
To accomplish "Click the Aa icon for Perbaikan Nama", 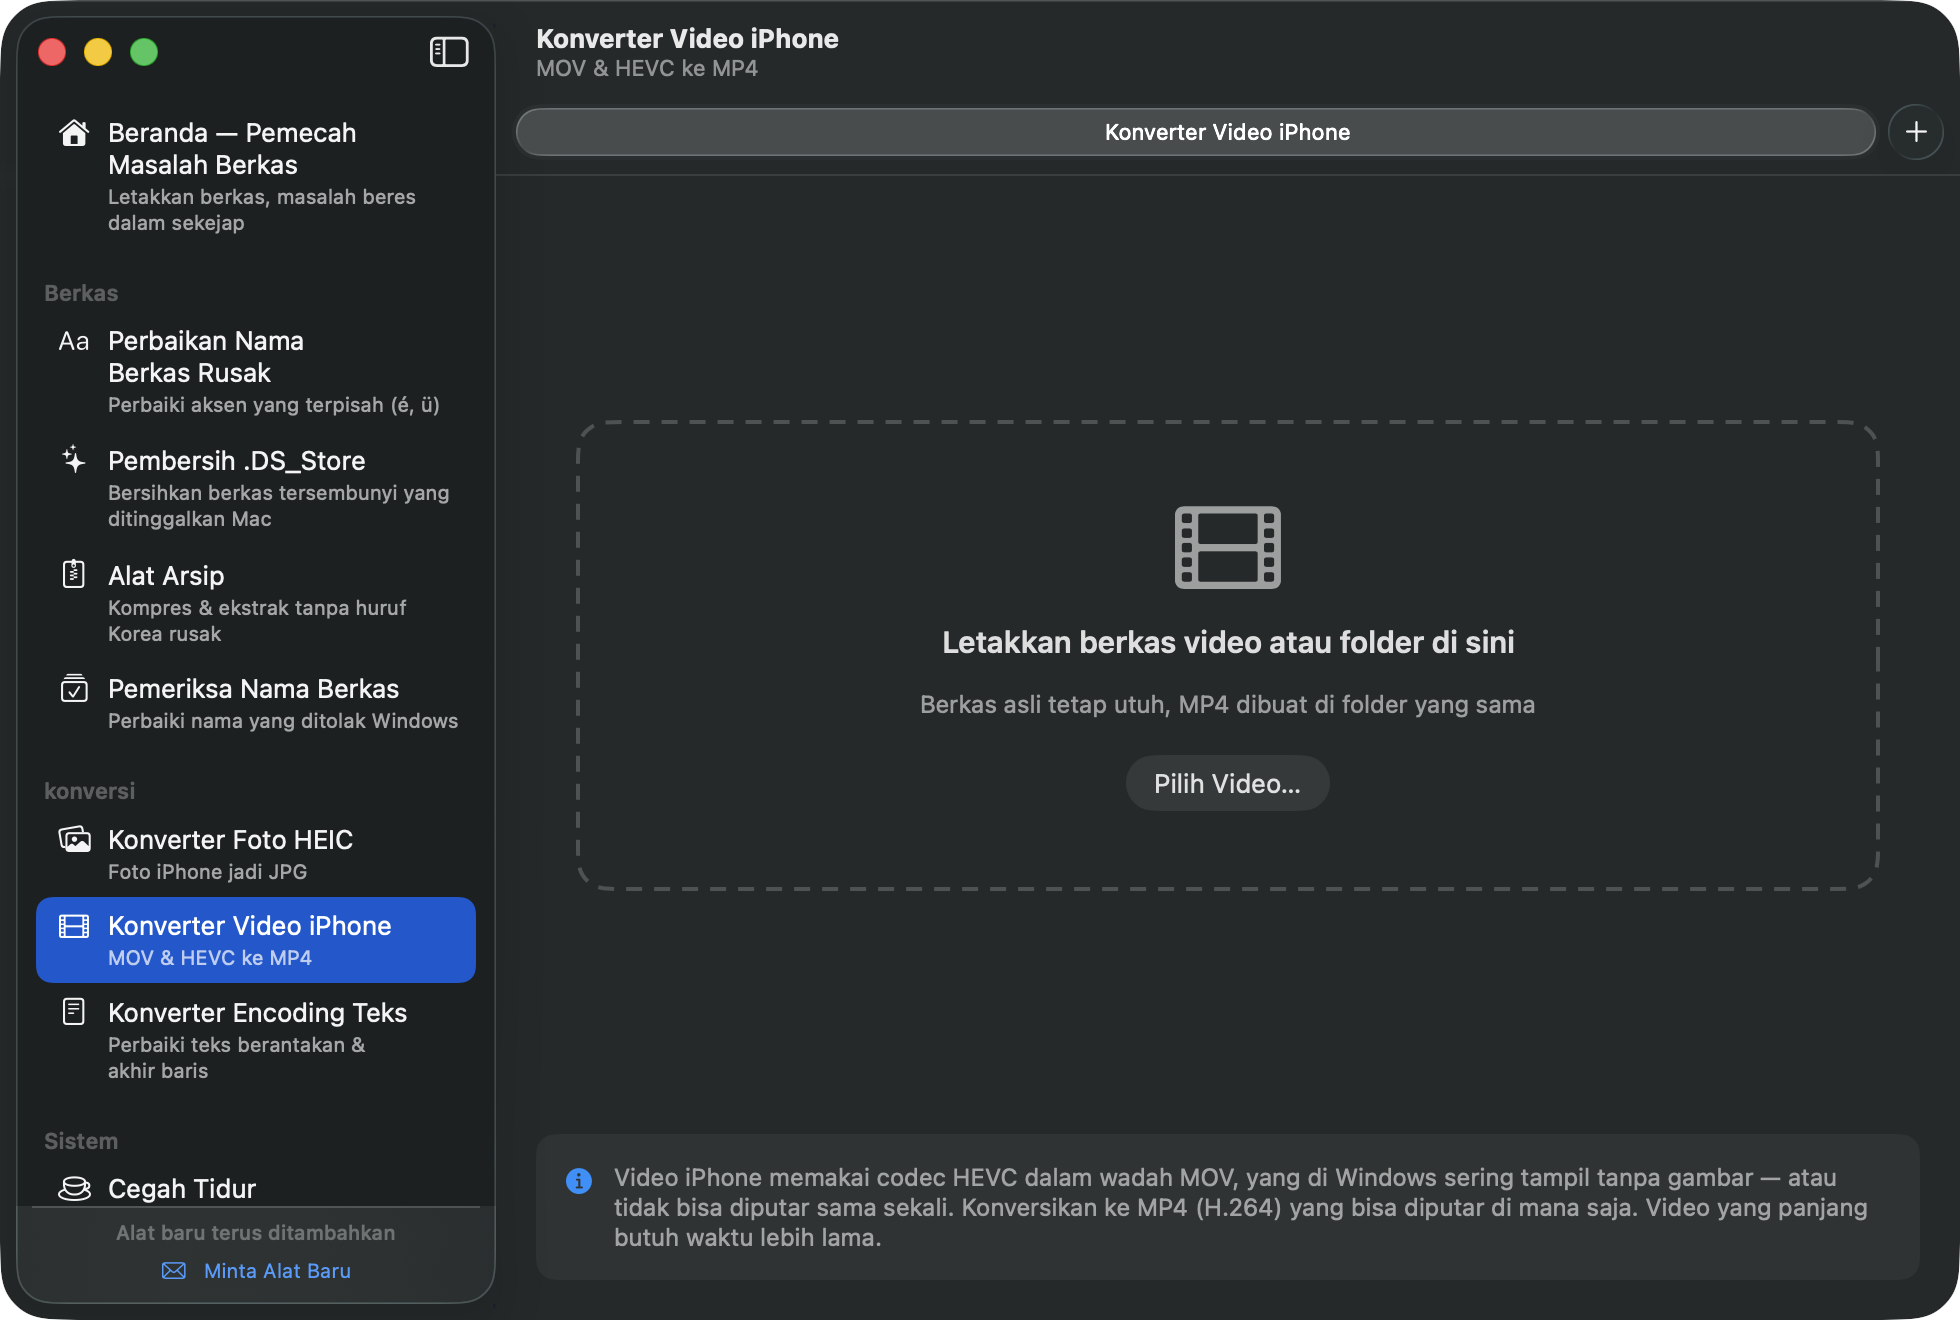I will pyautogui.click(x=74, y=341).
